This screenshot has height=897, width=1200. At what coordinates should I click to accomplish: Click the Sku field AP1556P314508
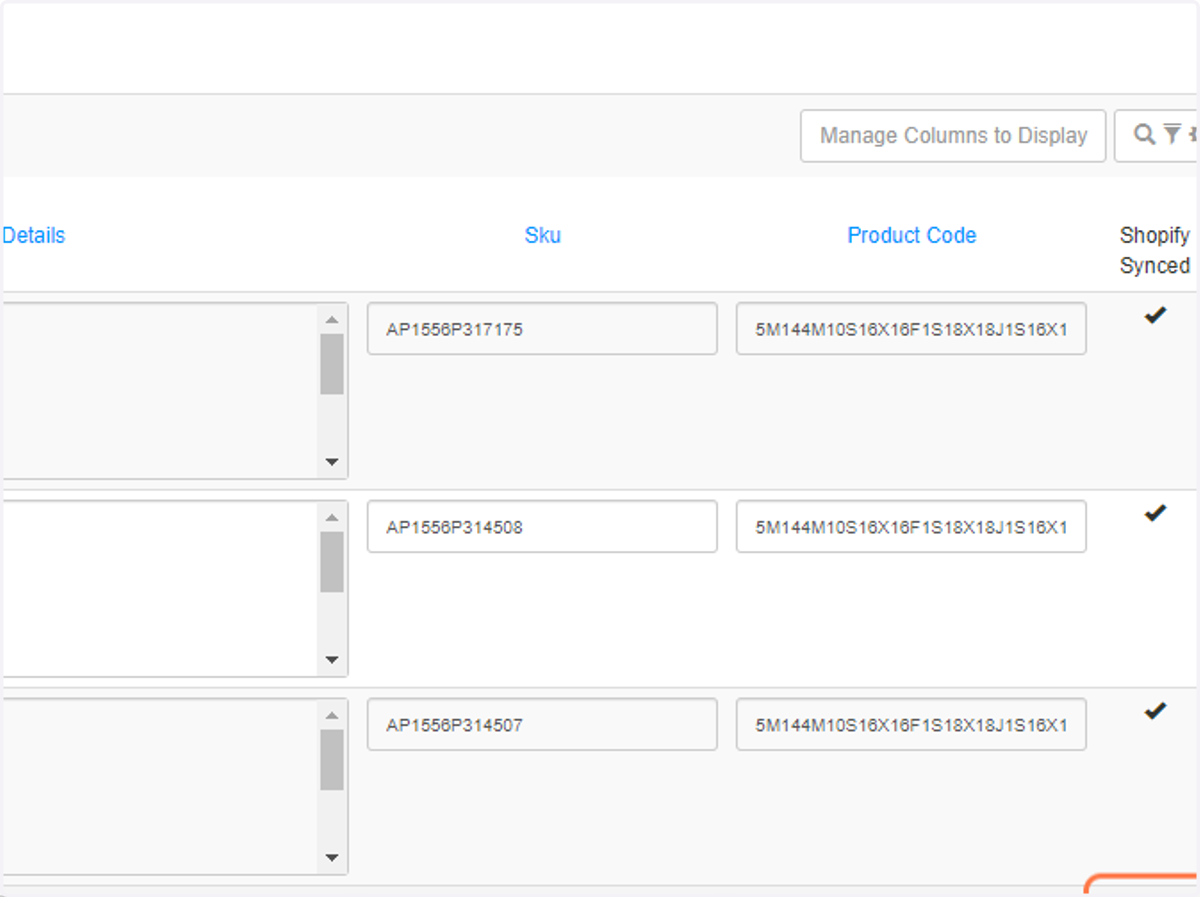(542, 527)
